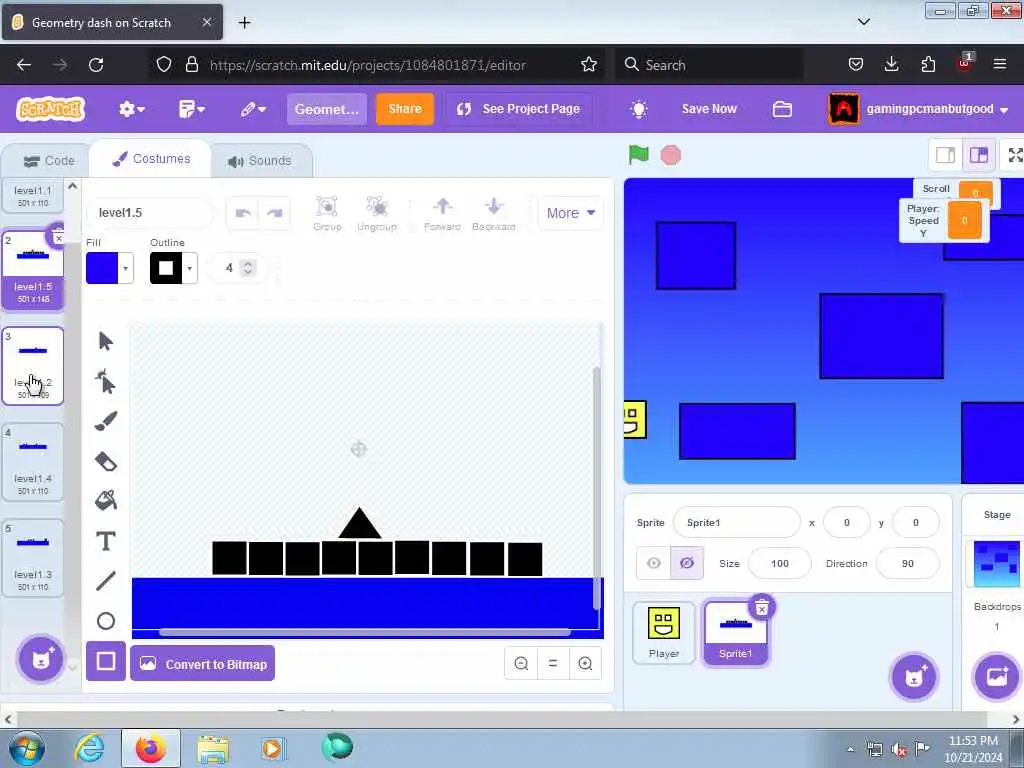Switch to small stage layout

(x=945, y=155)
